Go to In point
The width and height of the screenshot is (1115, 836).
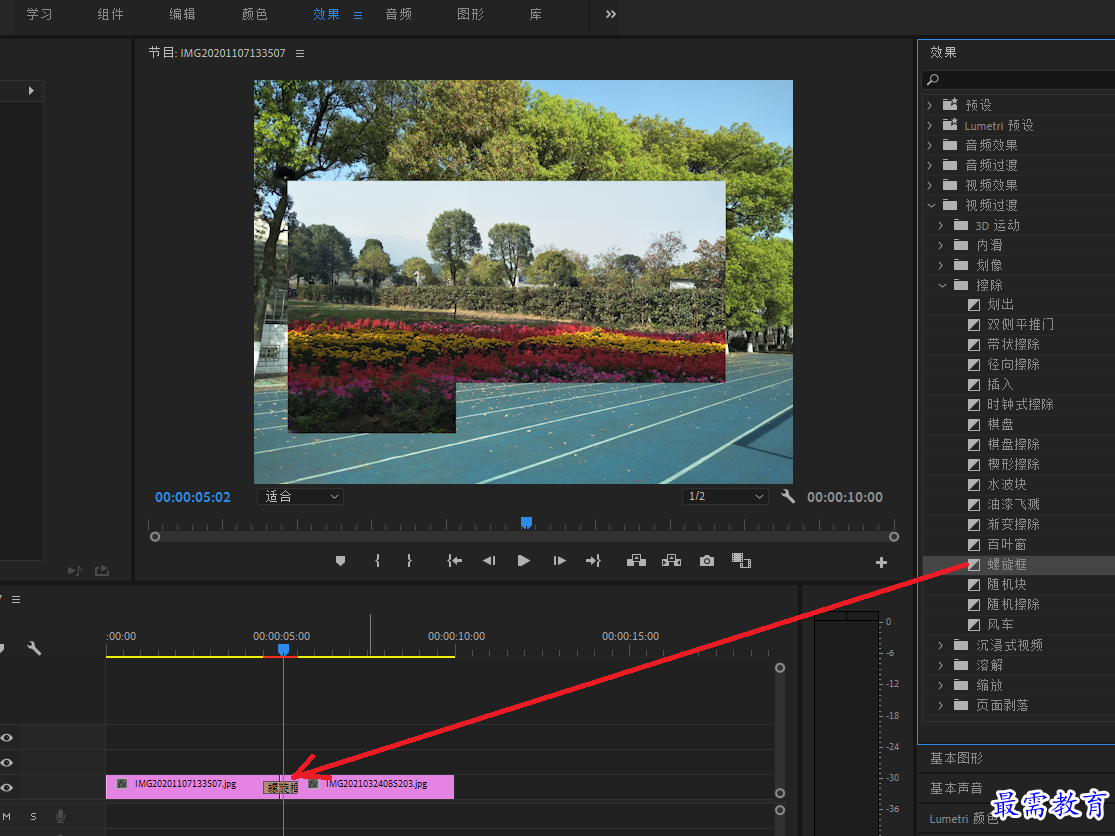coord(454,561)
